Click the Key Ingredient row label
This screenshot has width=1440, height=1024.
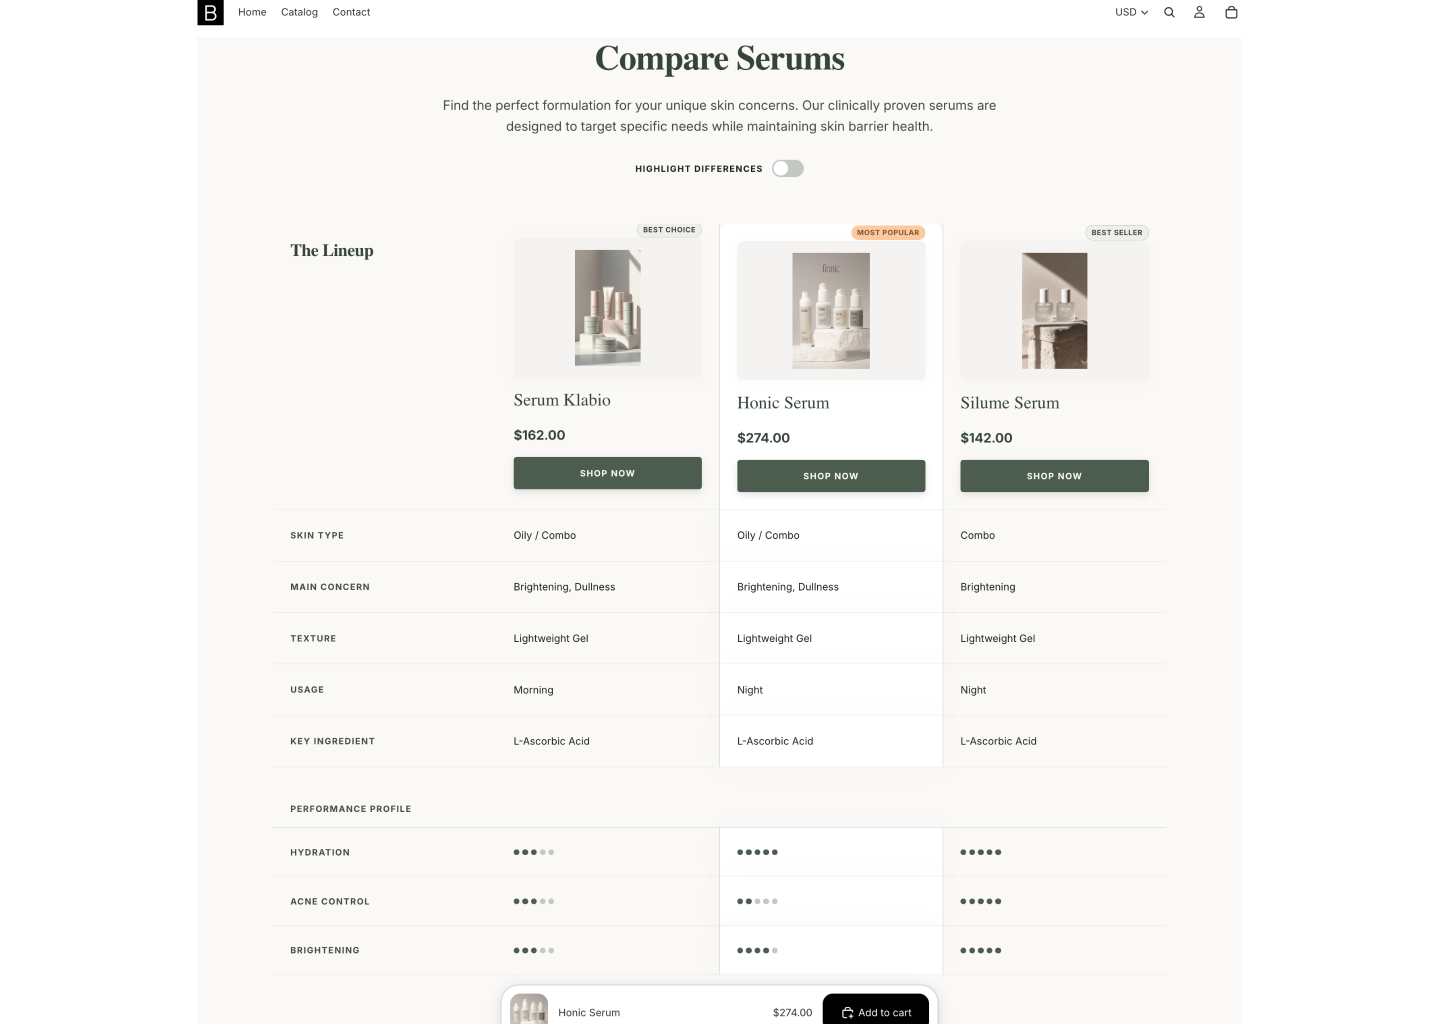332,741
